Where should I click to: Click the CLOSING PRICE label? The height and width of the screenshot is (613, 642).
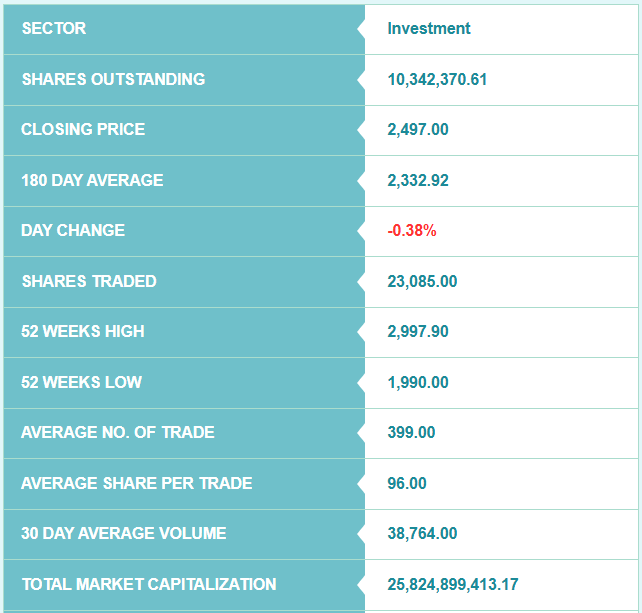point(83,129)
